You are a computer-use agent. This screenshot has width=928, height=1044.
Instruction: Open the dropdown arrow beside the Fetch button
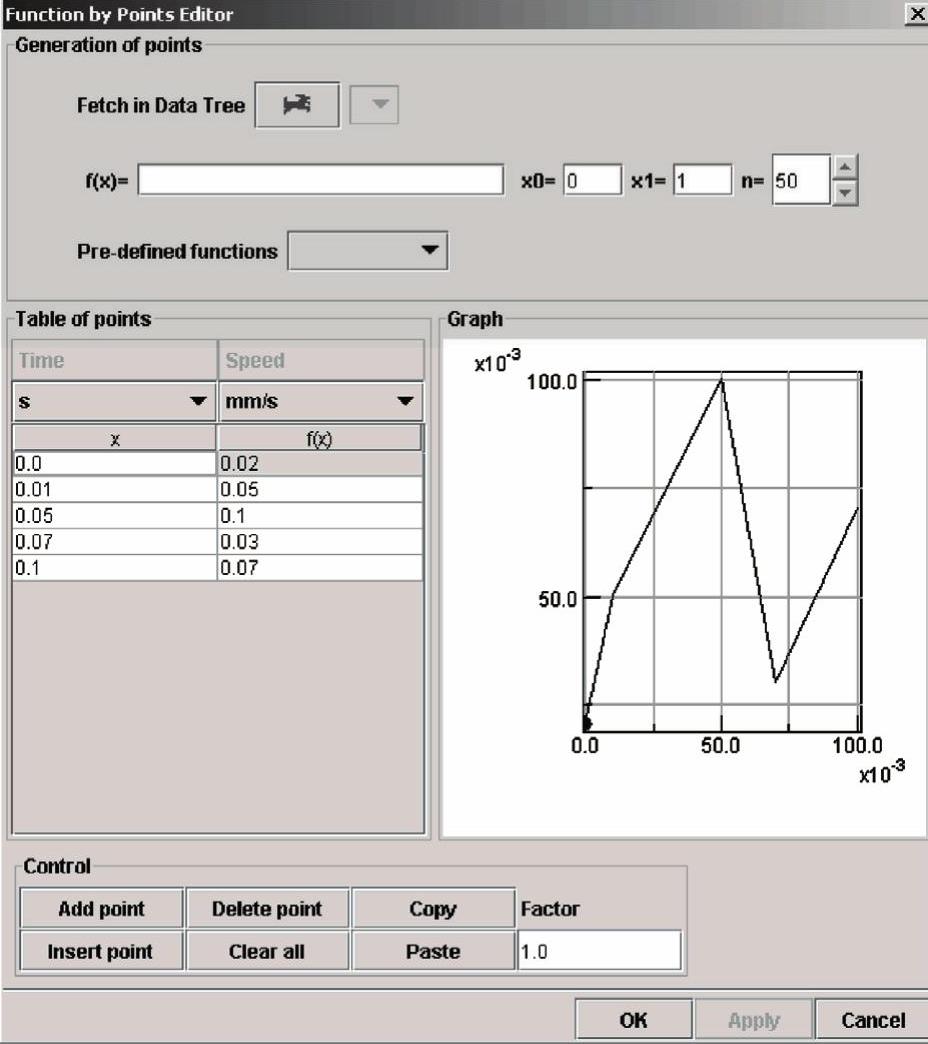click(x=375, y=105)
